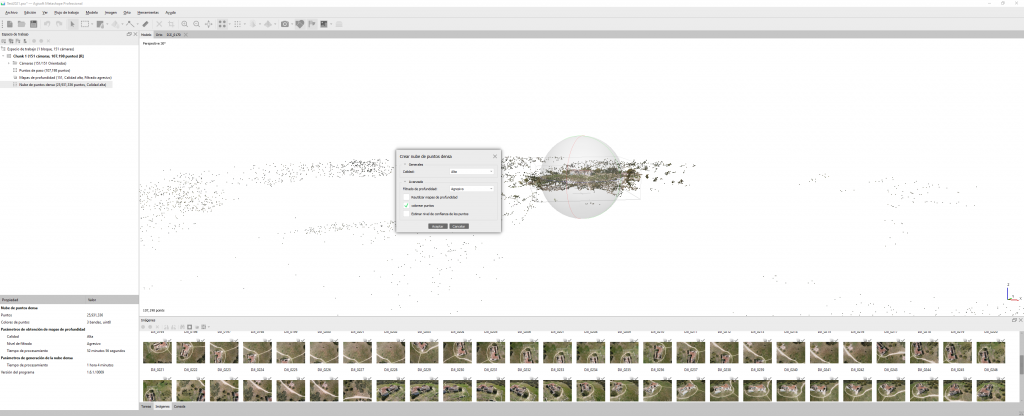Click the add photos workspace icon
This screenshot has width=1024, height=416.
(x=11, y=40)
